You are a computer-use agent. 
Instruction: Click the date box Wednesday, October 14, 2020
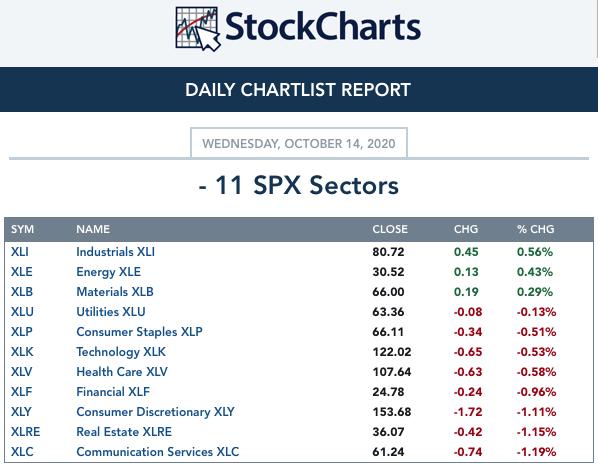tap(299, 143)
